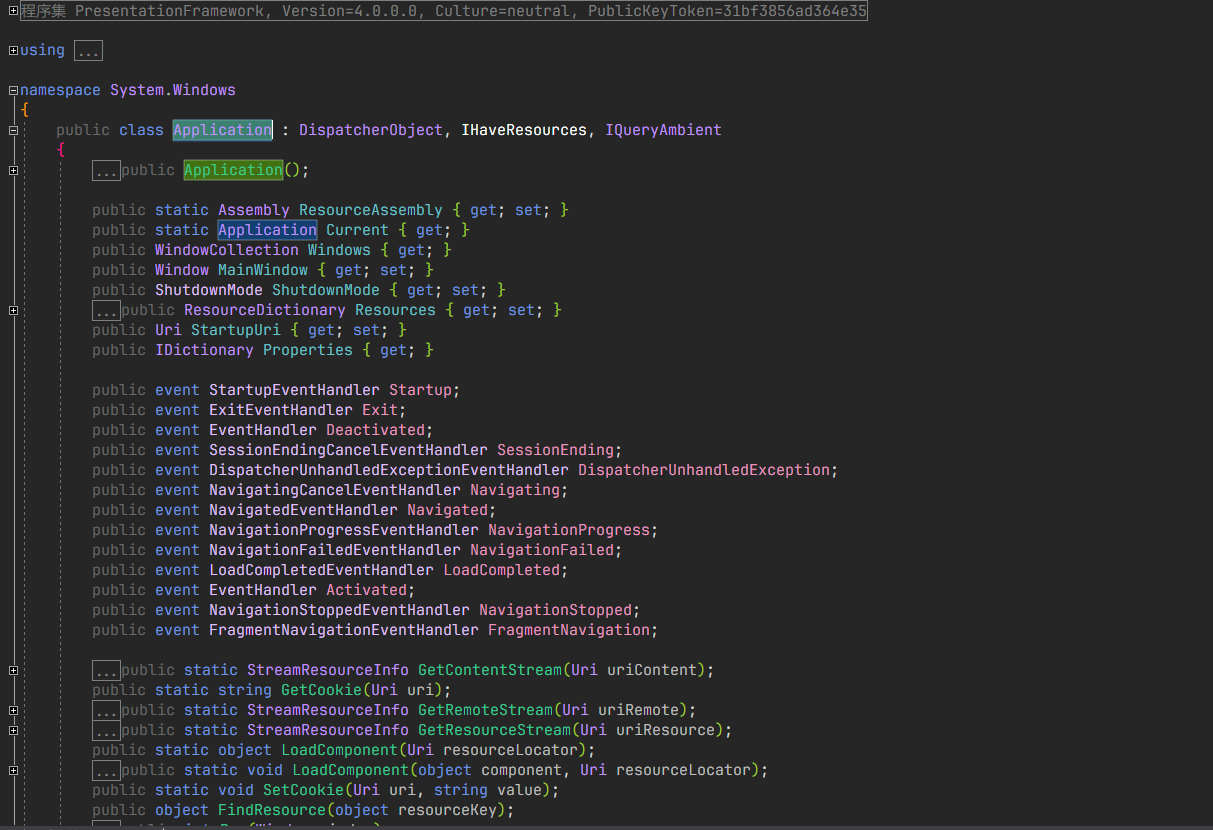Click ellipsis box before public Application()
This screenshot has height=830, width=1213.
coord(106,170)
